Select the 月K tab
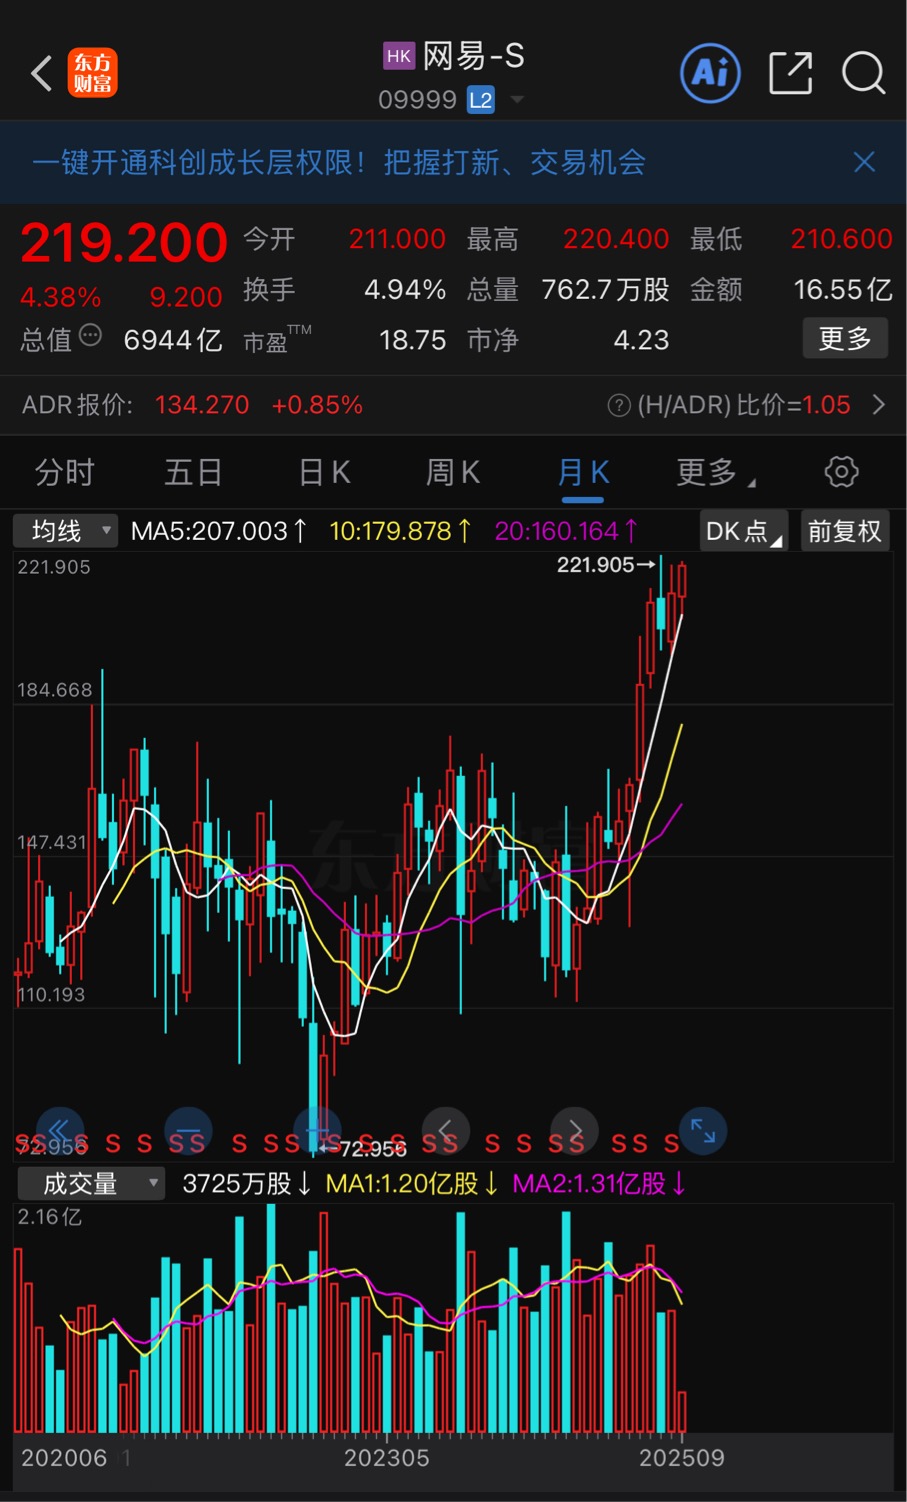This screenshot has height=1502, width=907. point(583,472)
